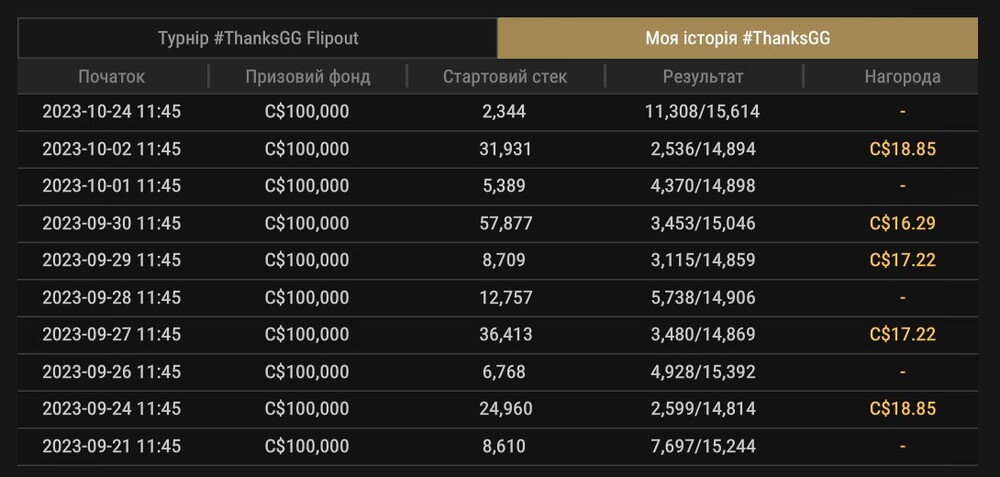Image resolution: width=1000 pixels, height=477 pixels.
Task: Select the 2023-10-02 11:45 tournament row
Action: [497, 149]
